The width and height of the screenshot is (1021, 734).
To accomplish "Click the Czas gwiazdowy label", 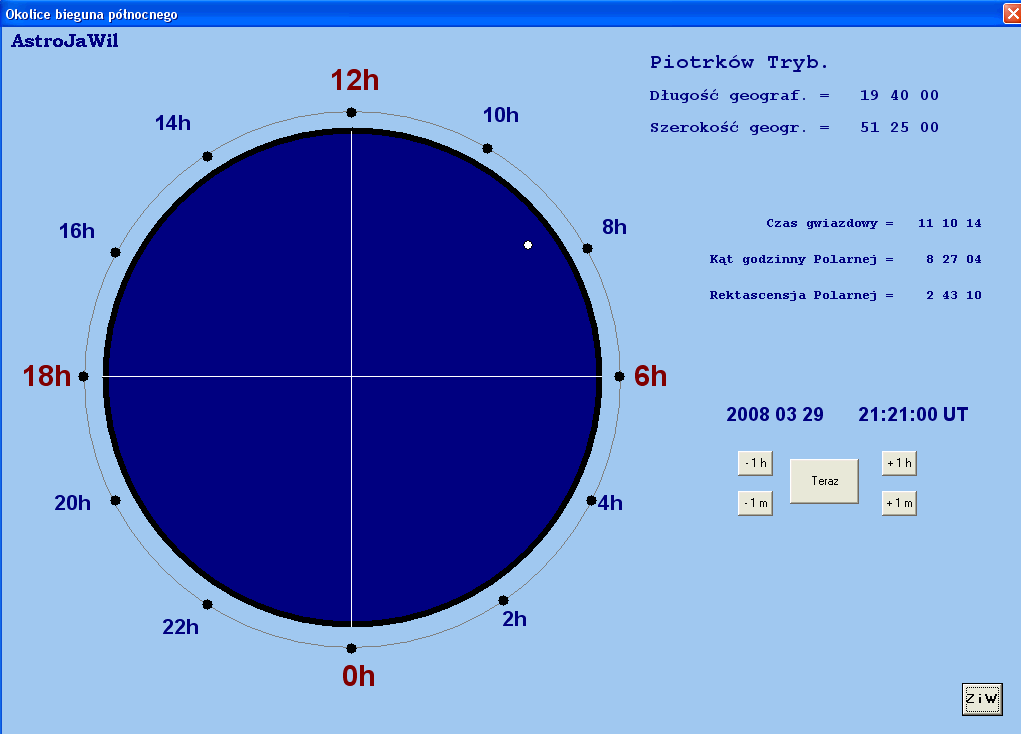I will coord(822,223).
